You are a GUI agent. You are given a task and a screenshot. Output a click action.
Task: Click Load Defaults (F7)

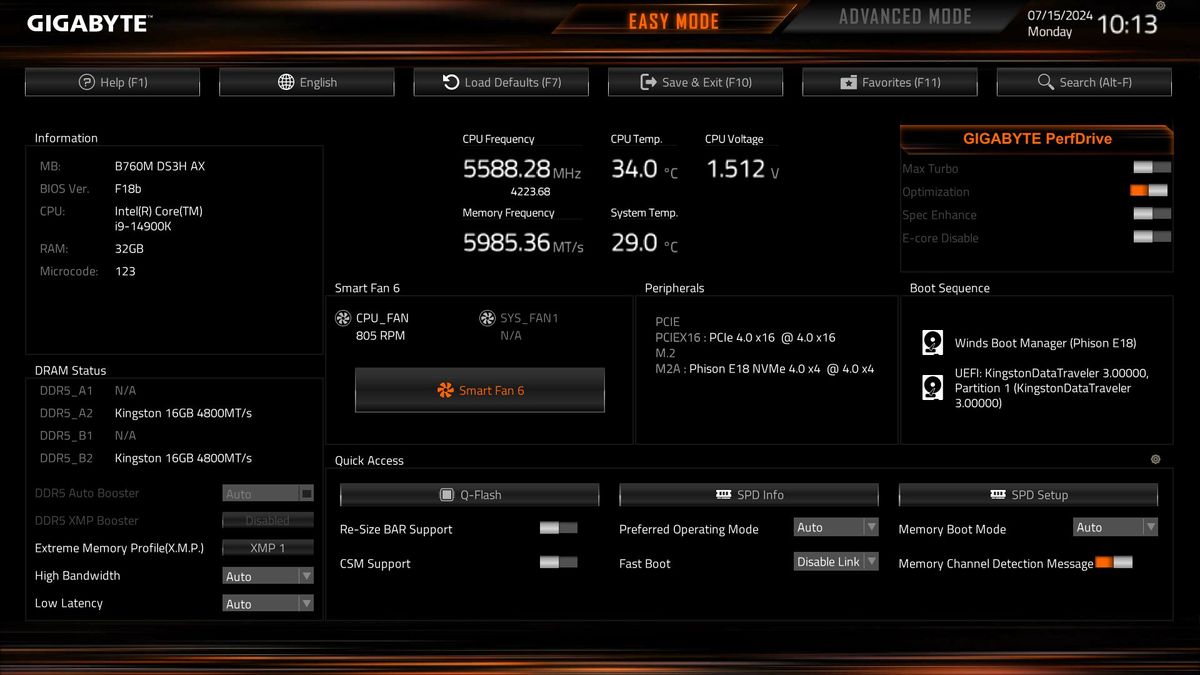click(x=501, y=82)
